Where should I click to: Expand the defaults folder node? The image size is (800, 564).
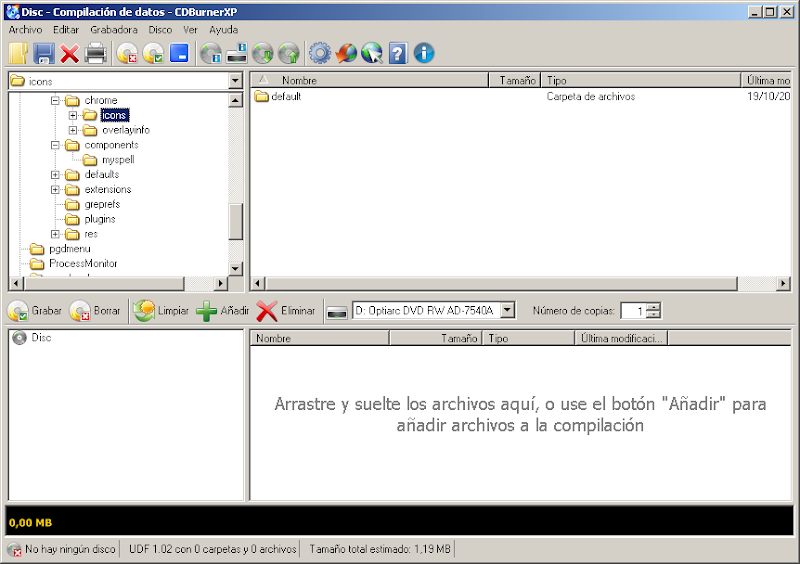pyautogui.click(x=55, y=175)
